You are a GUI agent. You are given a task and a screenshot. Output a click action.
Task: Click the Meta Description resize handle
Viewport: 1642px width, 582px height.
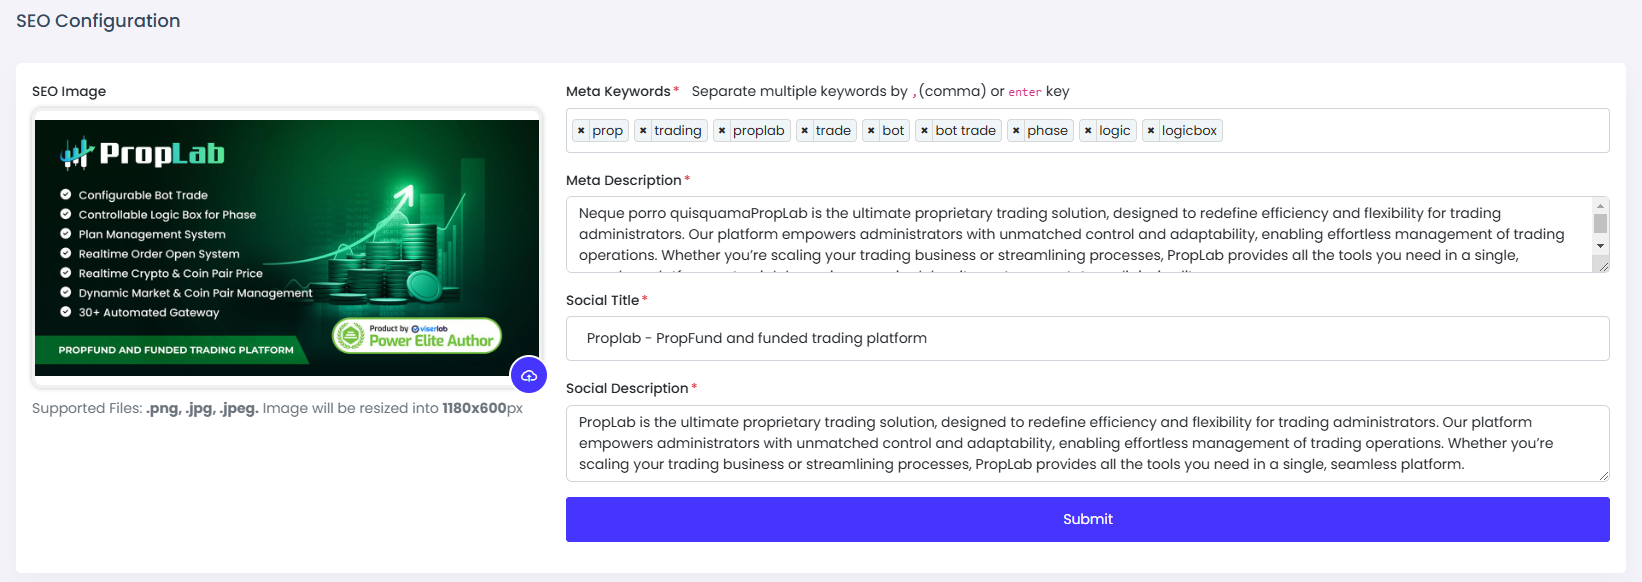click(1603, 266)
